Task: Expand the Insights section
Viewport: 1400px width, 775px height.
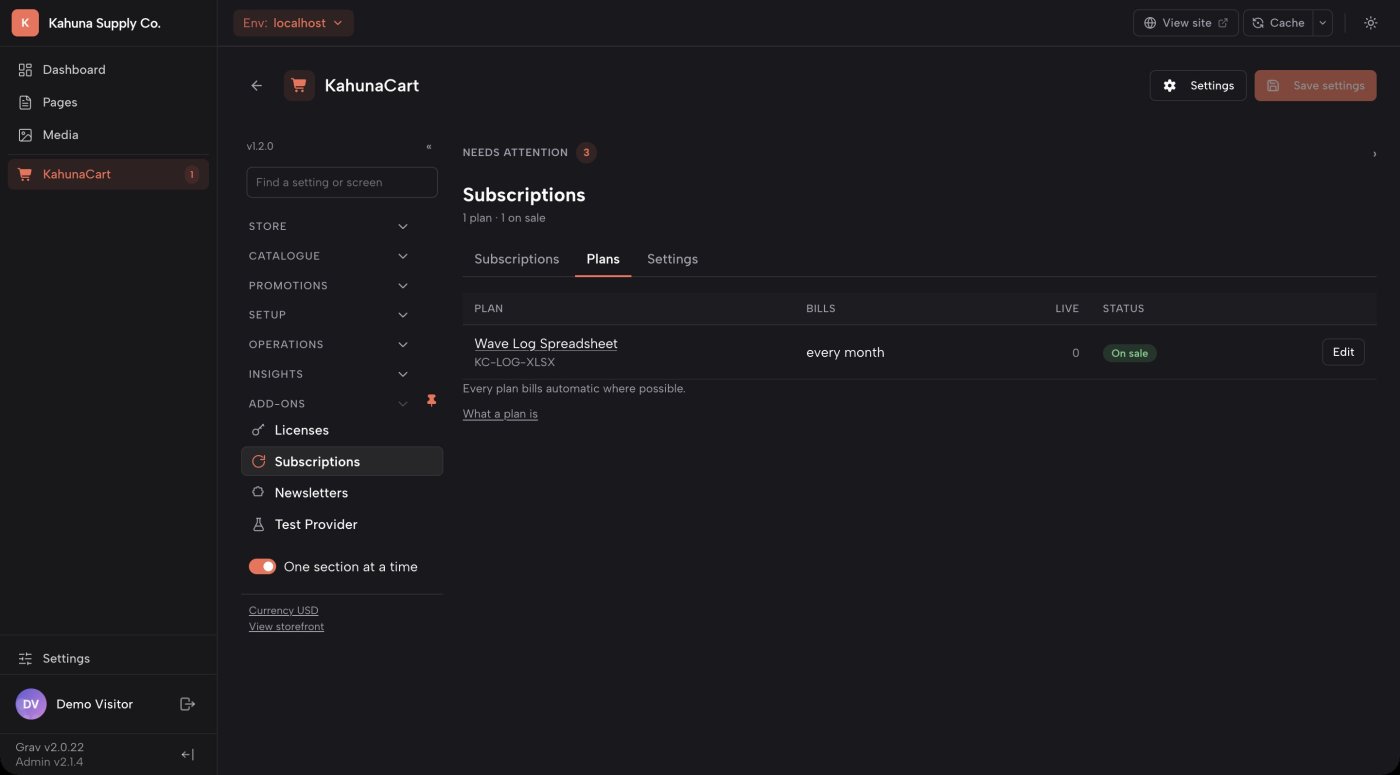Action: [329, 374]
